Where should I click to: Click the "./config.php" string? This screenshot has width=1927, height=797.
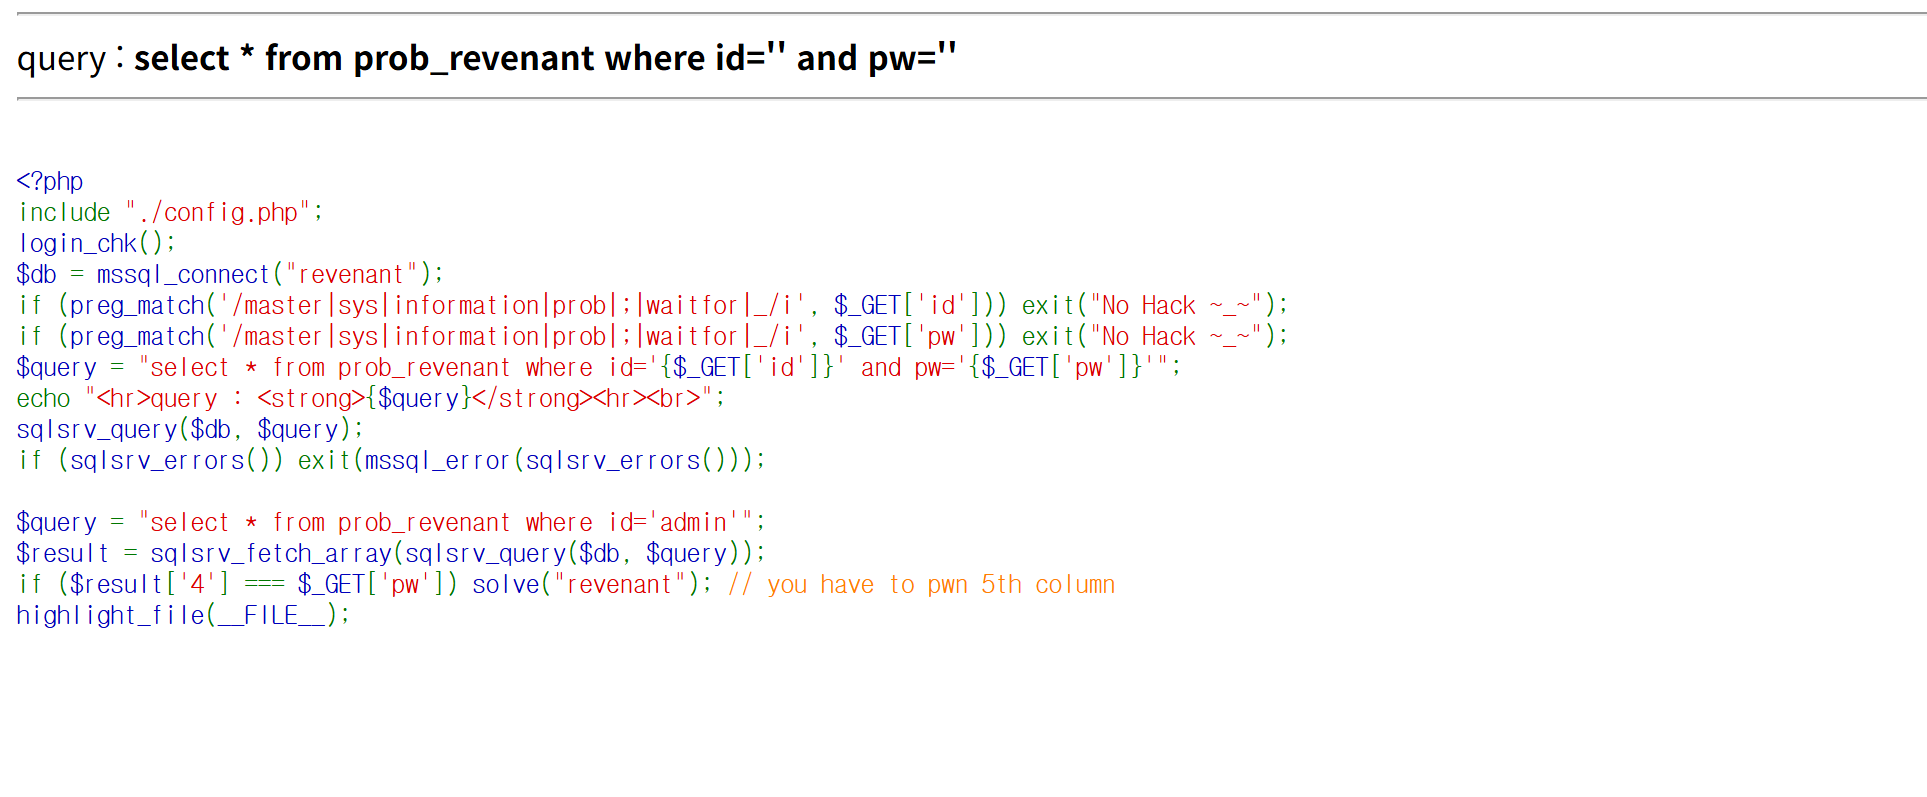218,212
